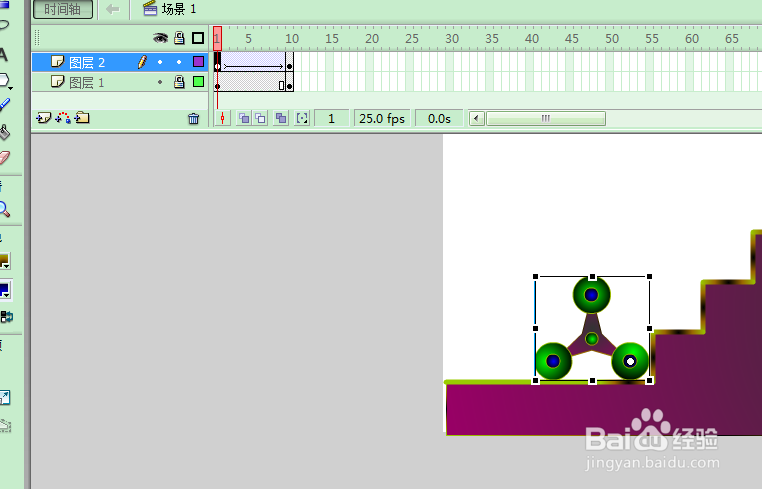Click the page icon of 图层 2
This screenshot has width=762, height=489.
tap(57, 62)
